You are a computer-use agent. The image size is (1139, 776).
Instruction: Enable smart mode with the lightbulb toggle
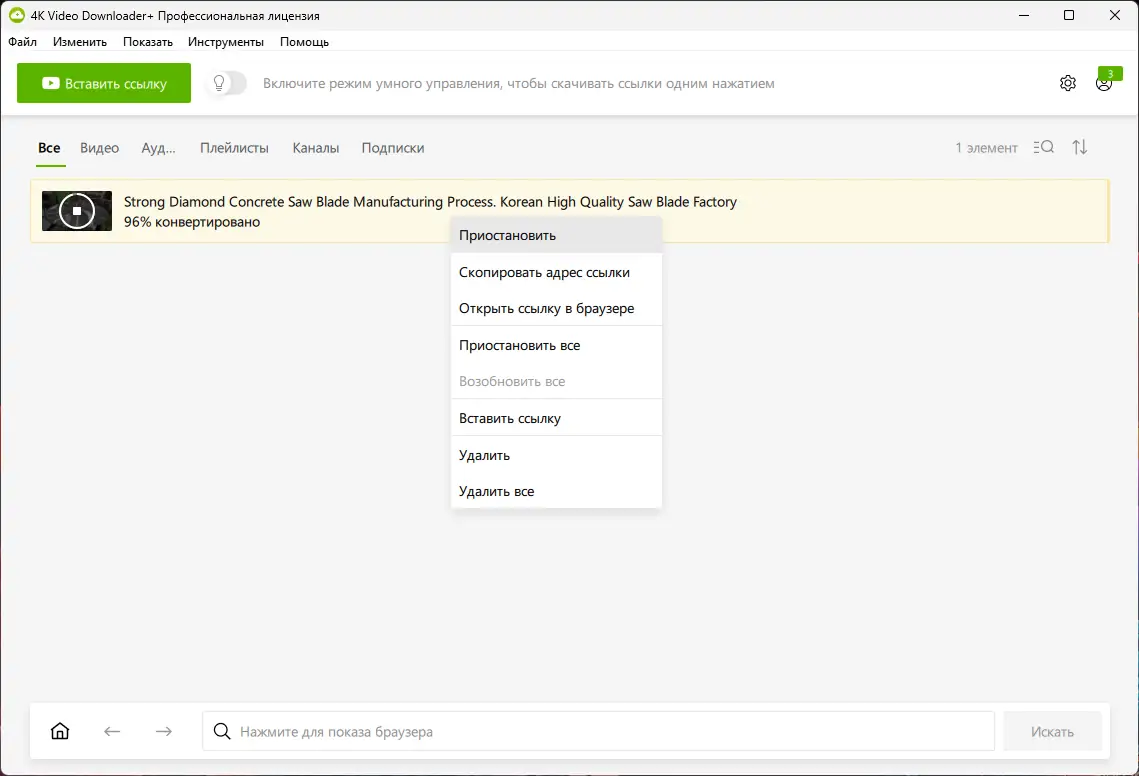tap(225, 84)
